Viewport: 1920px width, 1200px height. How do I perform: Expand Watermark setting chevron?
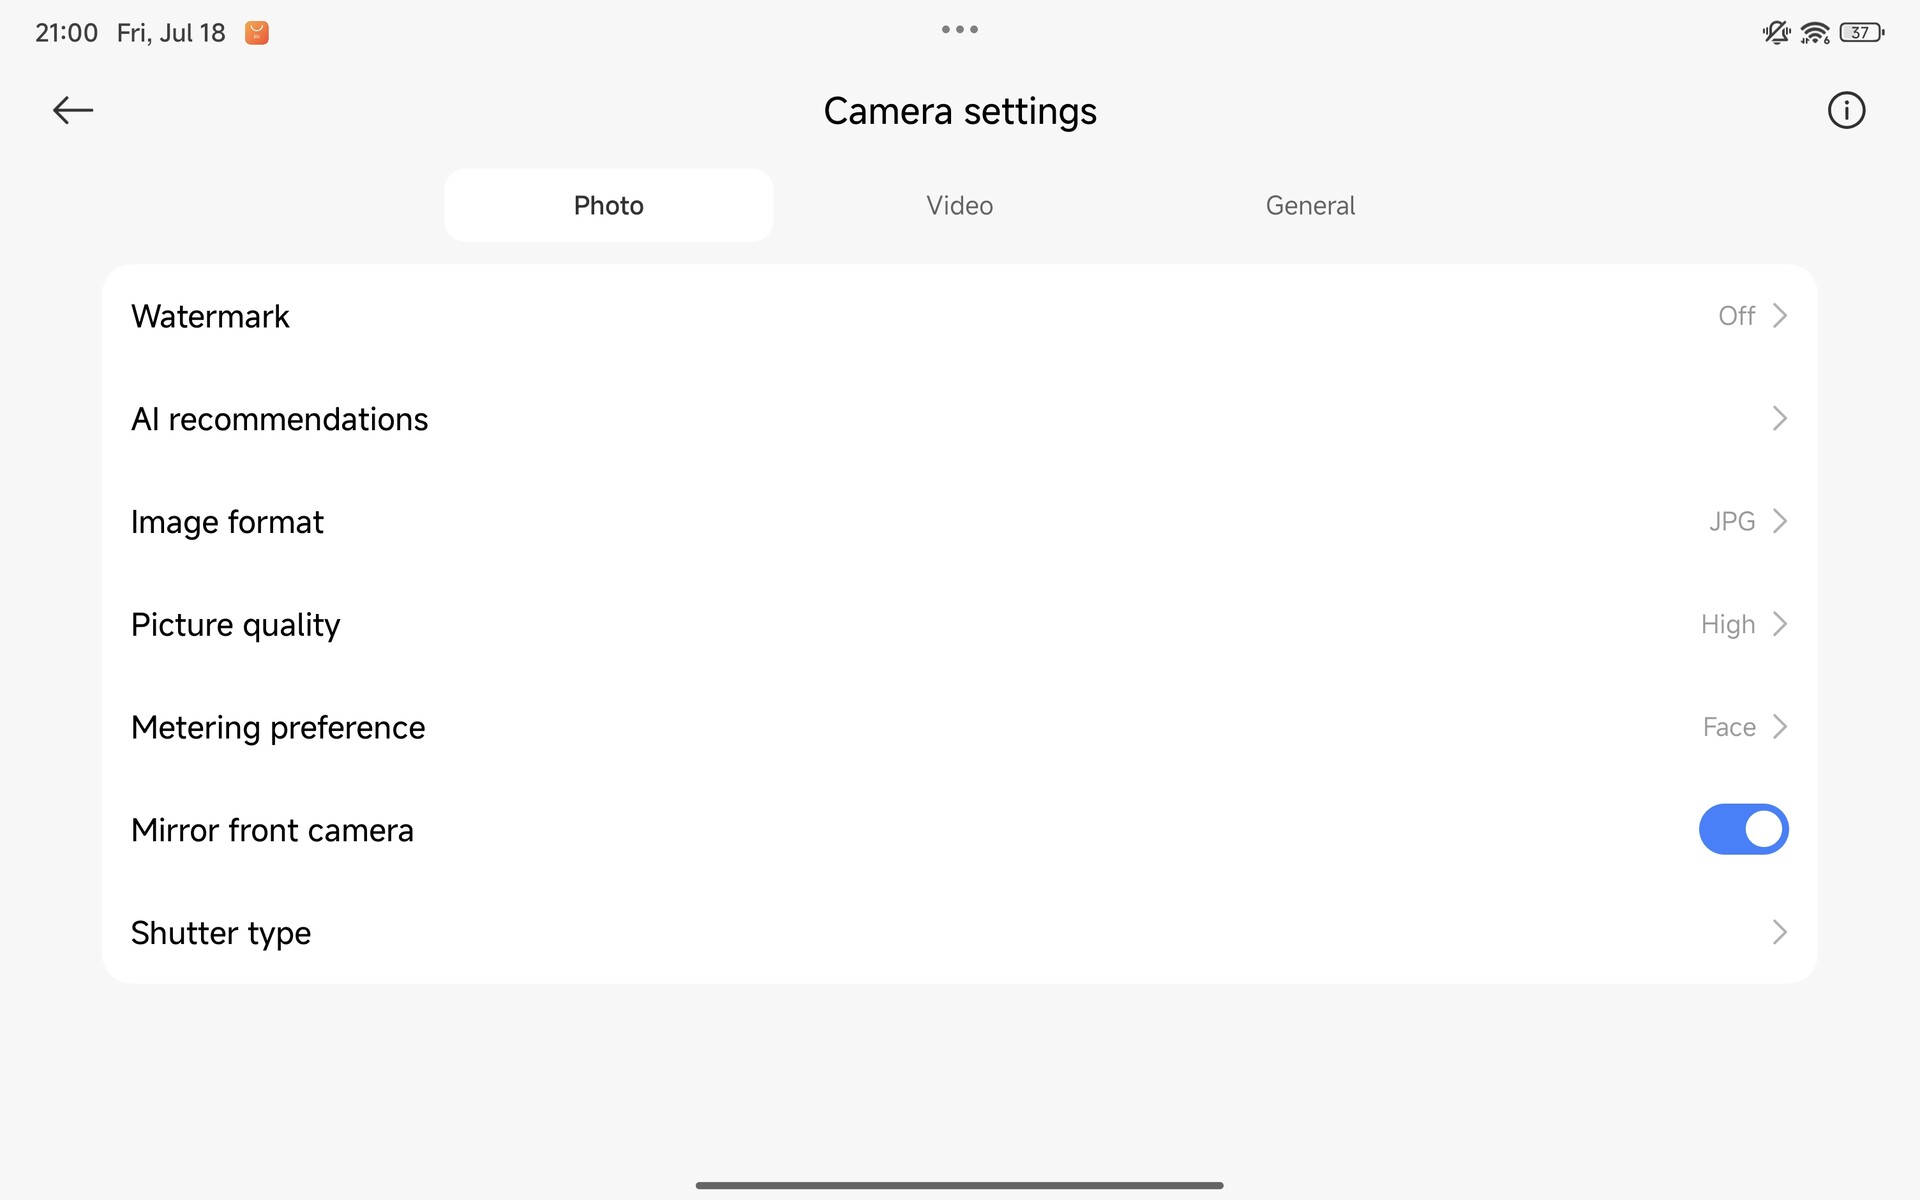pos(1780,316)
